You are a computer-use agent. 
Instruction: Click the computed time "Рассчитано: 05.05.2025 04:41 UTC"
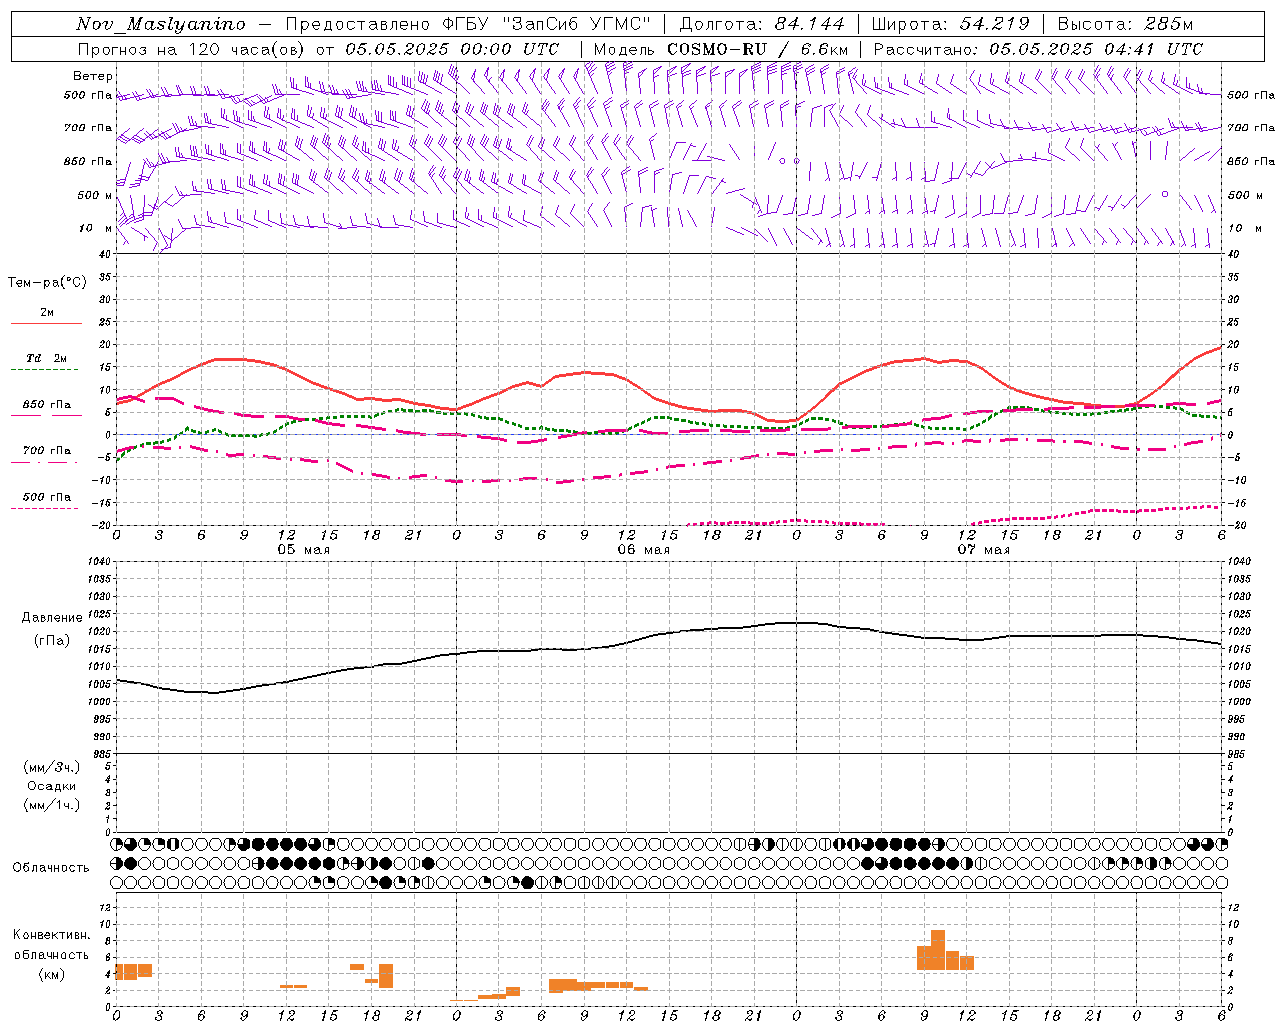pos(1038,49)
